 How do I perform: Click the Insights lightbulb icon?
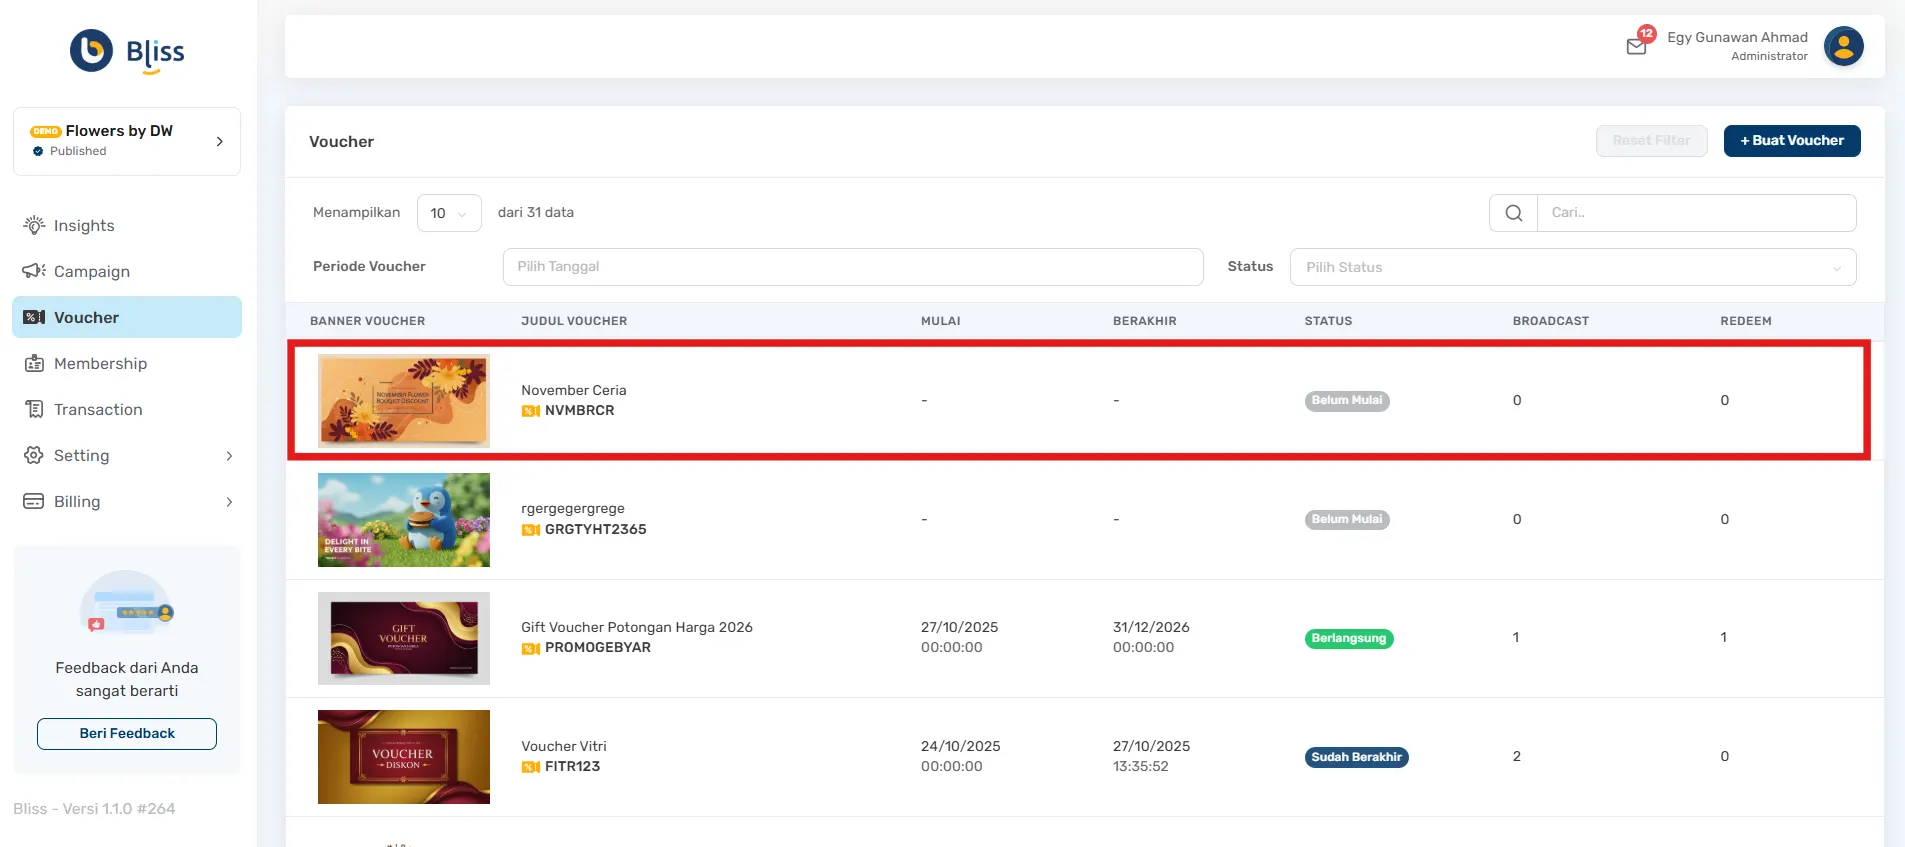(x=34, y=225)
